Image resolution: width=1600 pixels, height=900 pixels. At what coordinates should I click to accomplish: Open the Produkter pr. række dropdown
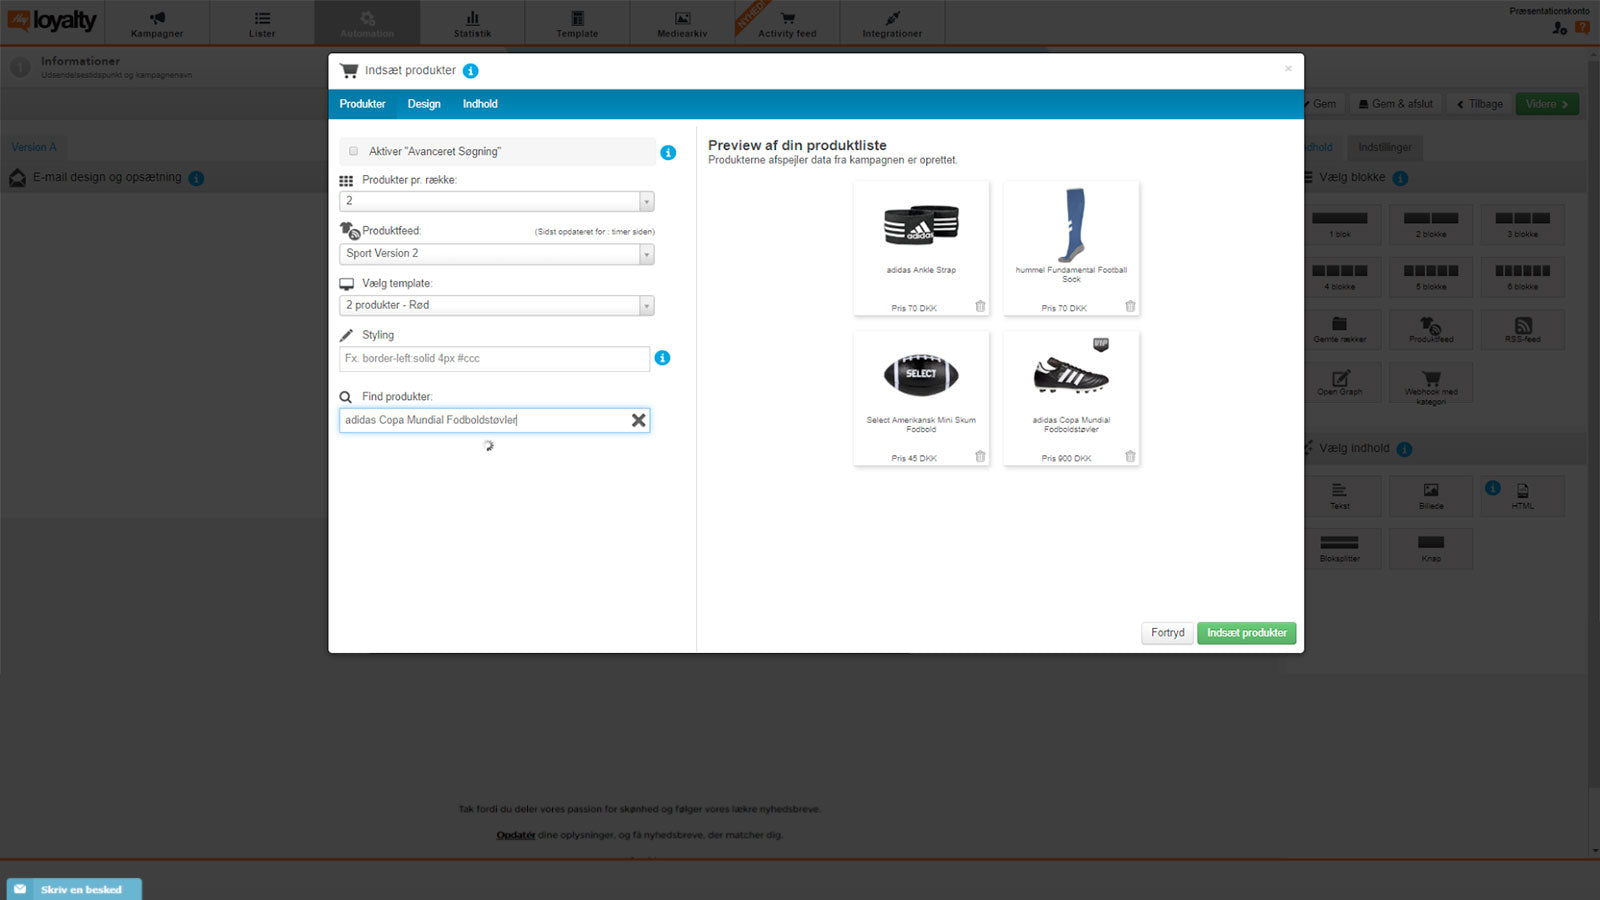click(x=497, y=201)
